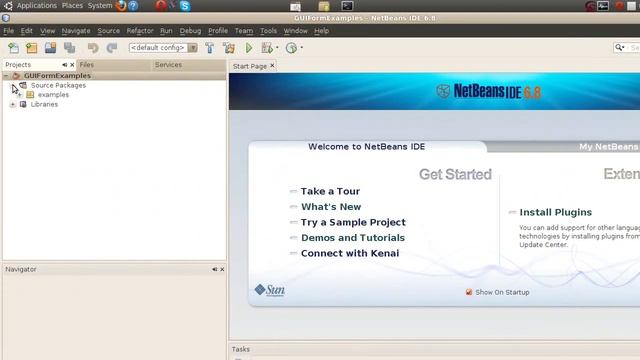This screenshot has width=640, height=360.
Task: Select the Source Packages tree item
Action: click(58, 85)
